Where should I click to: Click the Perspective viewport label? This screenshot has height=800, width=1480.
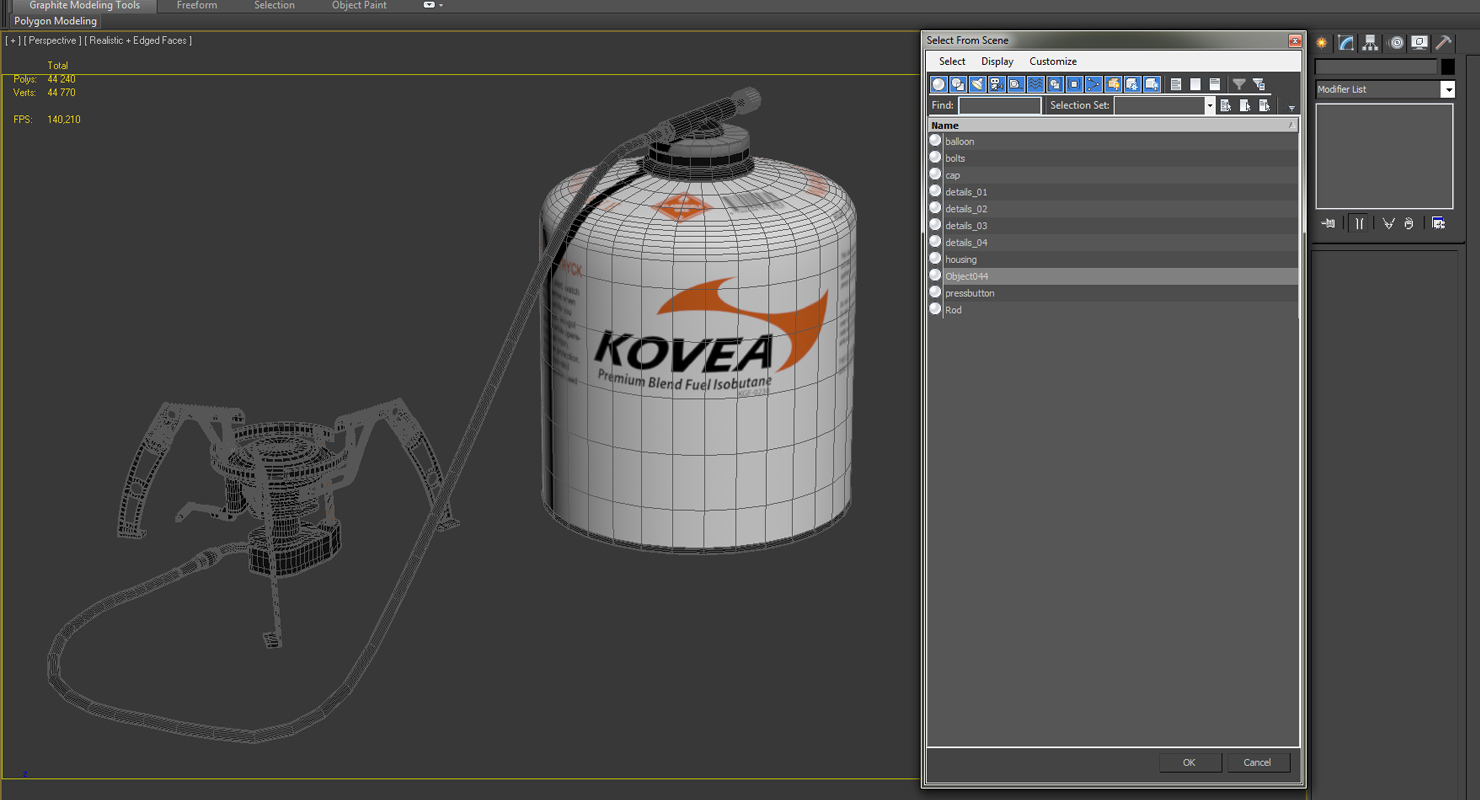pyautogui.click(x=52, y=40)
